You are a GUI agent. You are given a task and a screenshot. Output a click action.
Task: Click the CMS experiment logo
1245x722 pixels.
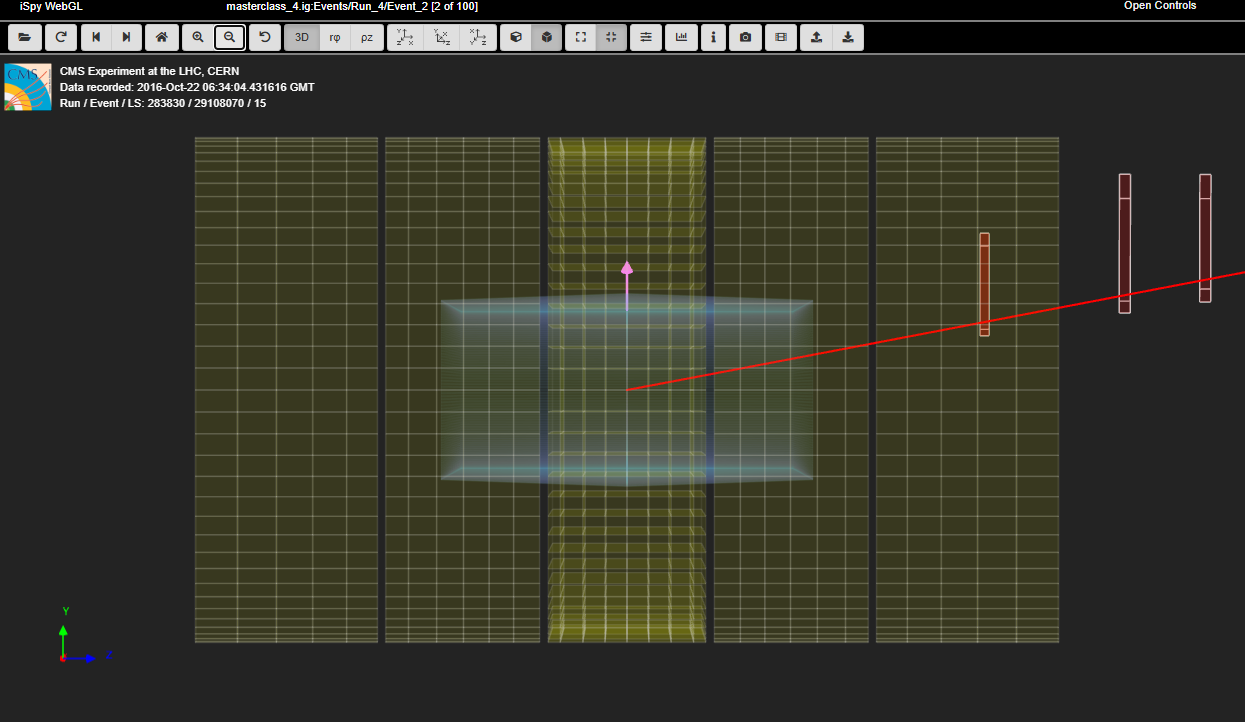click(28, 87)
